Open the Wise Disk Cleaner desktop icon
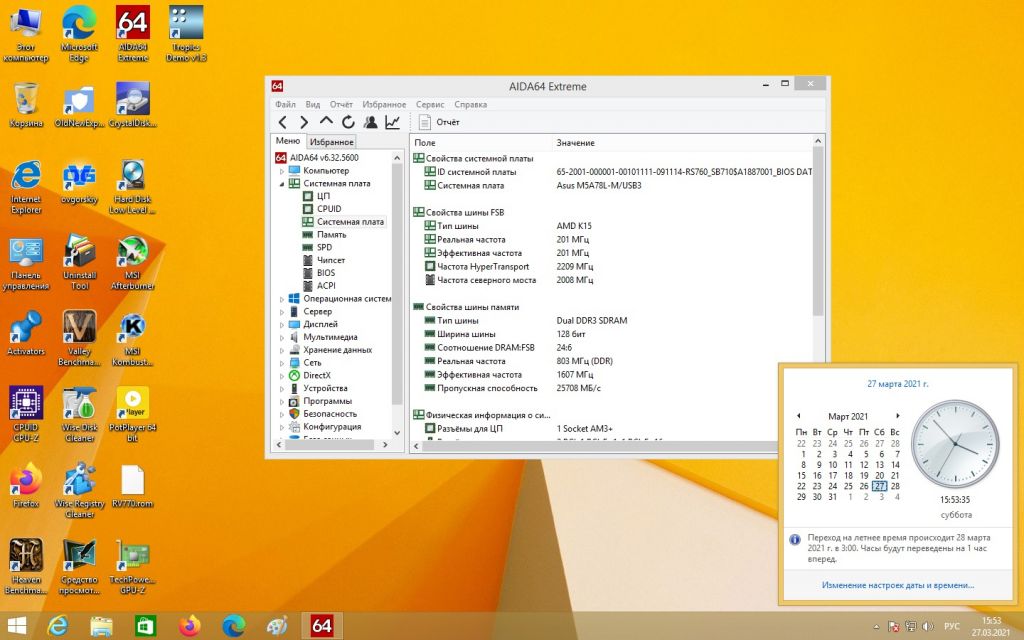This screenshot has height=640, width=1024. click(79, 415)
